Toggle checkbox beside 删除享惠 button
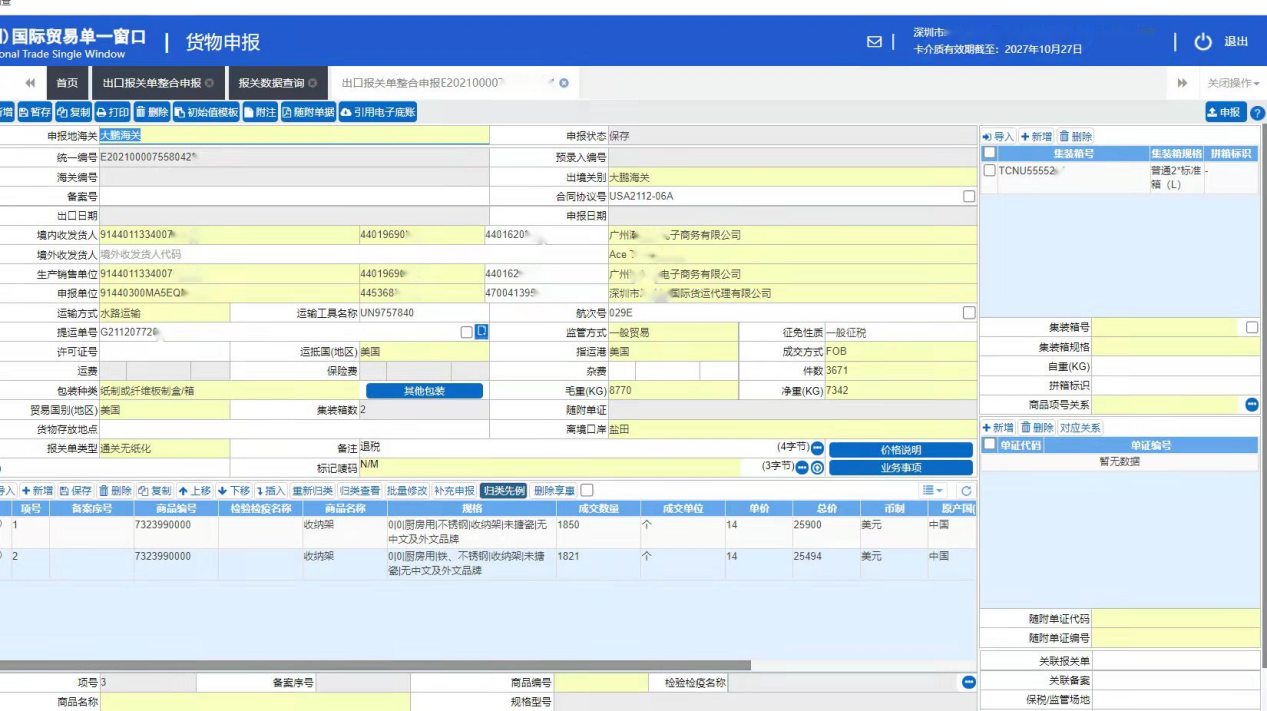 pyautogui.click(x=587, y=490)
